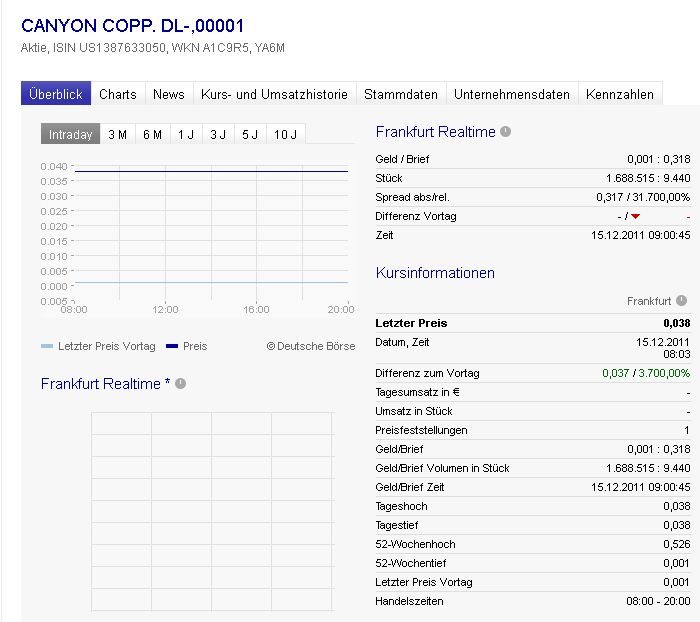Click info icon beside top-right Frankfurt Realtime heading
This screenshot has height=622, width=700.
(506, 132)
